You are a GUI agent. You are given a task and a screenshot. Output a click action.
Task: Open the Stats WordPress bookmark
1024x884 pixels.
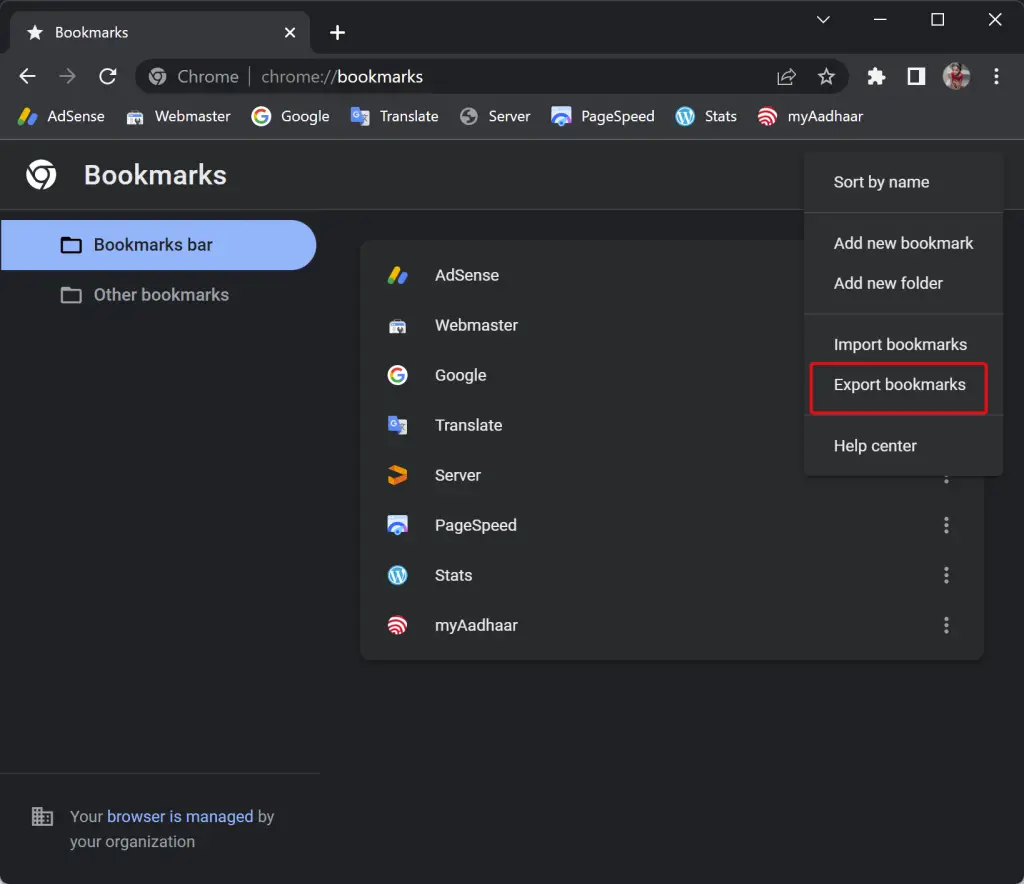coord(706,116)
